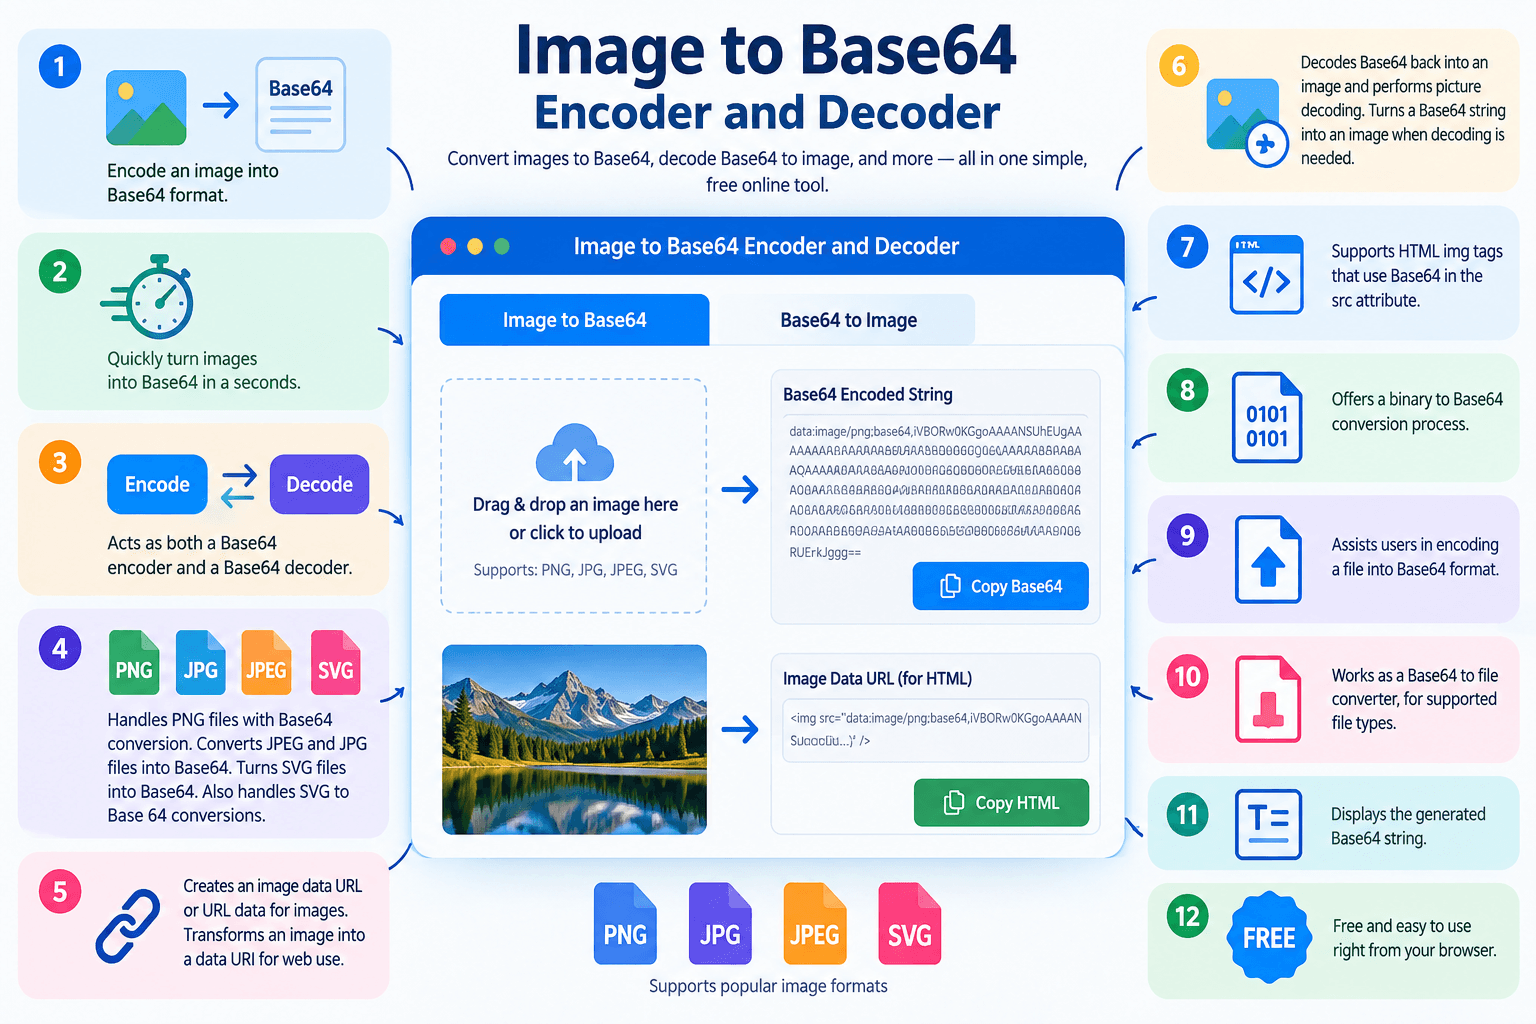The image size is (1536, 1024).
Task: Open the Base64 to Image tab
Action: coord(848,320)
